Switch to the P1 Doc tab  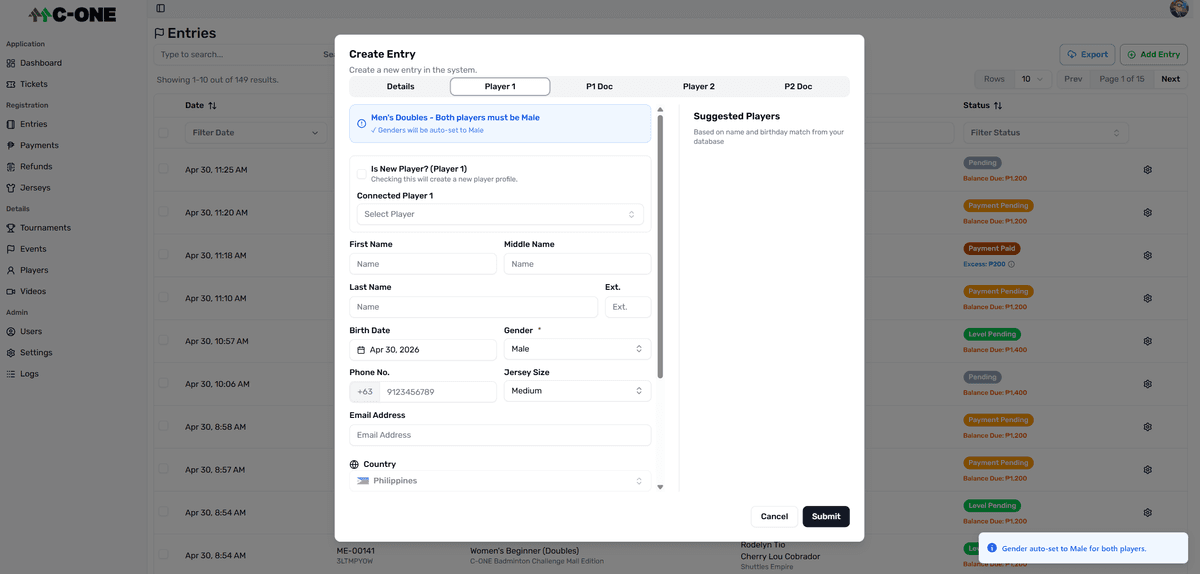click(x=599, y=87)
